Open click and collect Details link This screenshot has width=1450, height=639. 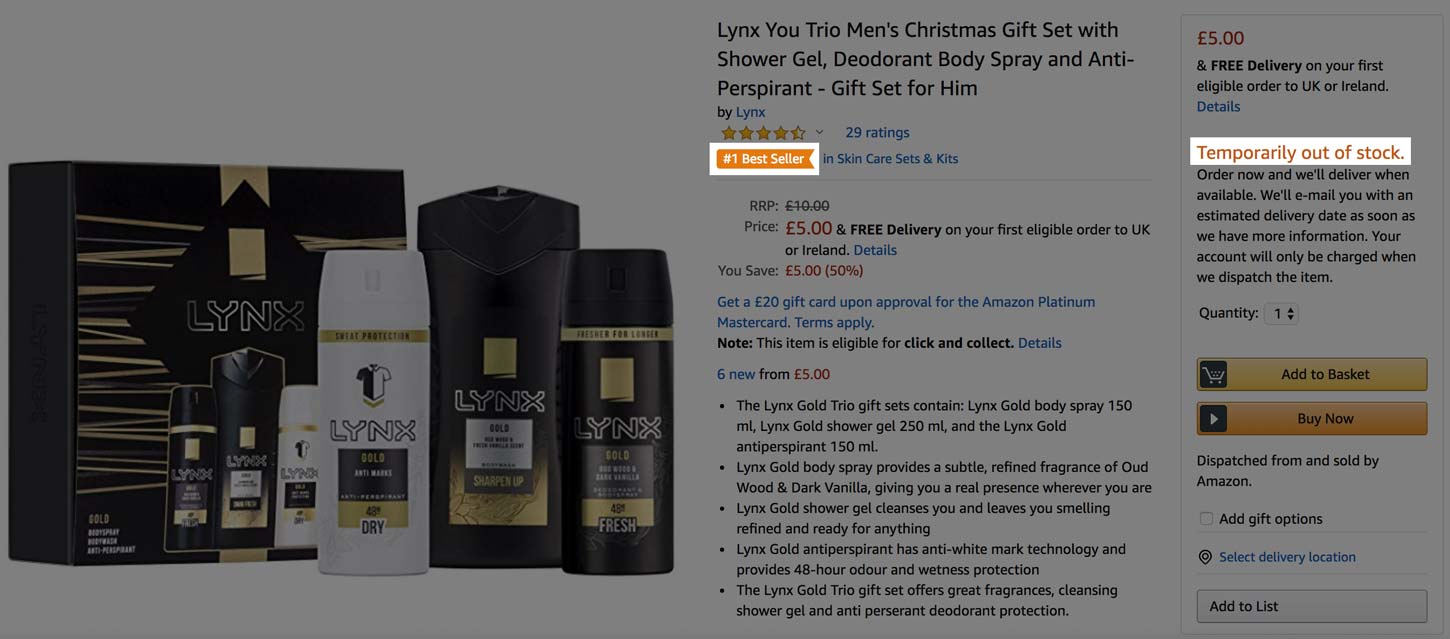point(1039,342)
